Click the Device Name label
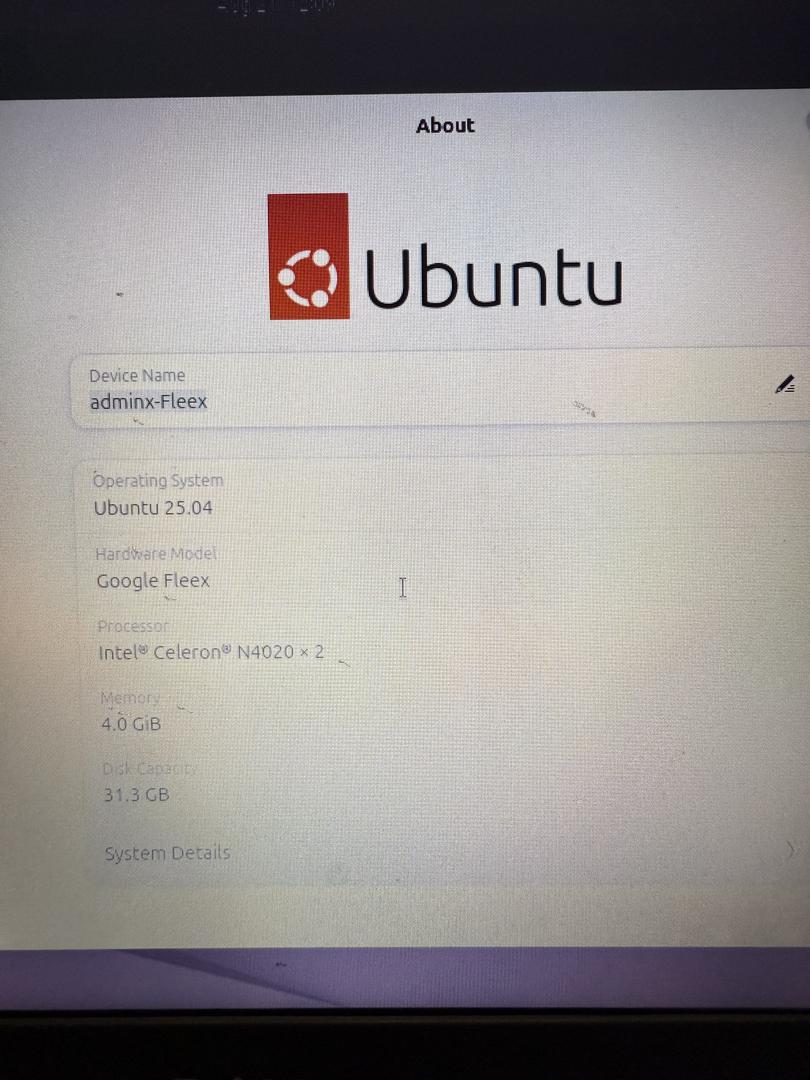810x1080 pixels. [137, 375]
